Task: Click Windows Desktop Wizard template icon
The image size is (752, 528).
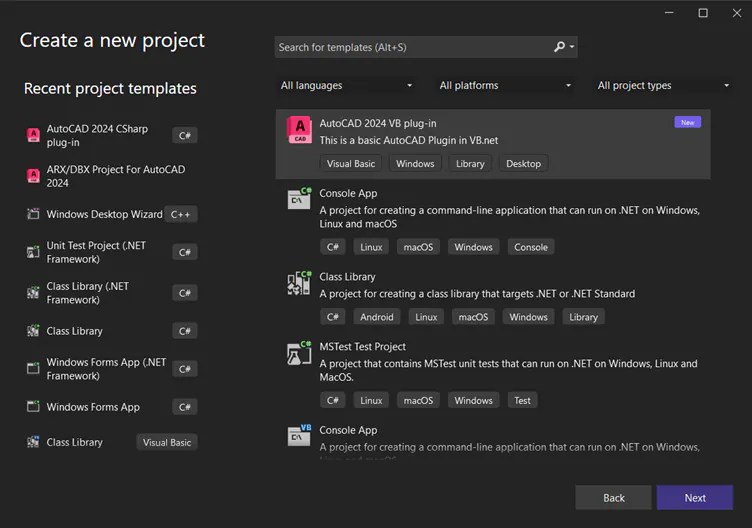Action: (x=33, y=214)
